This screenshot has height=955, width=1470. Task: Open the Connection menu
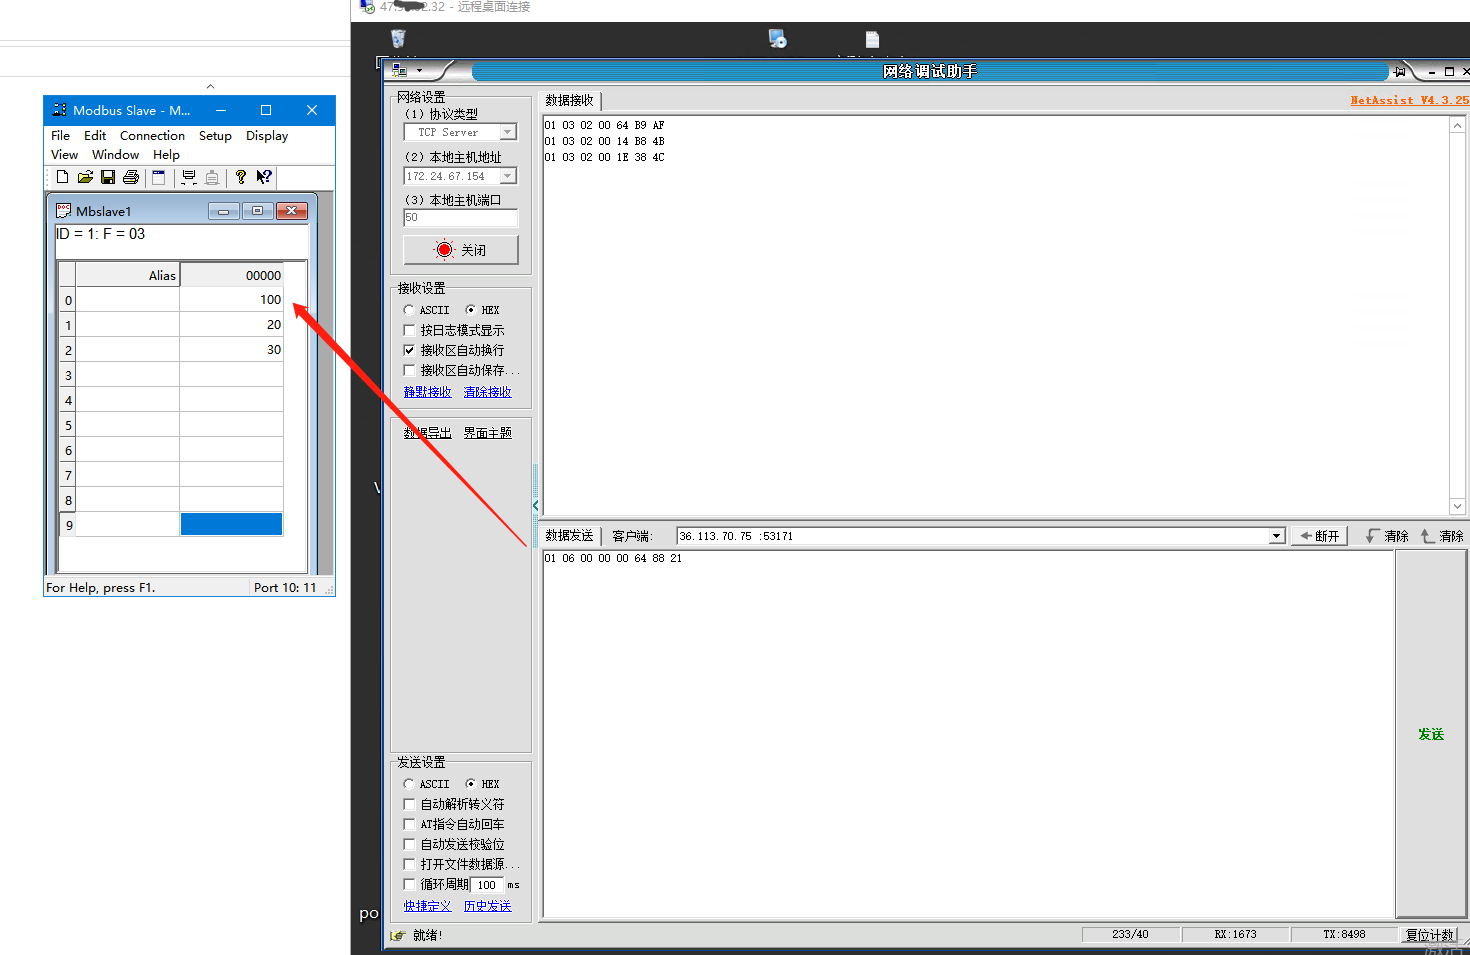[152, 136]
